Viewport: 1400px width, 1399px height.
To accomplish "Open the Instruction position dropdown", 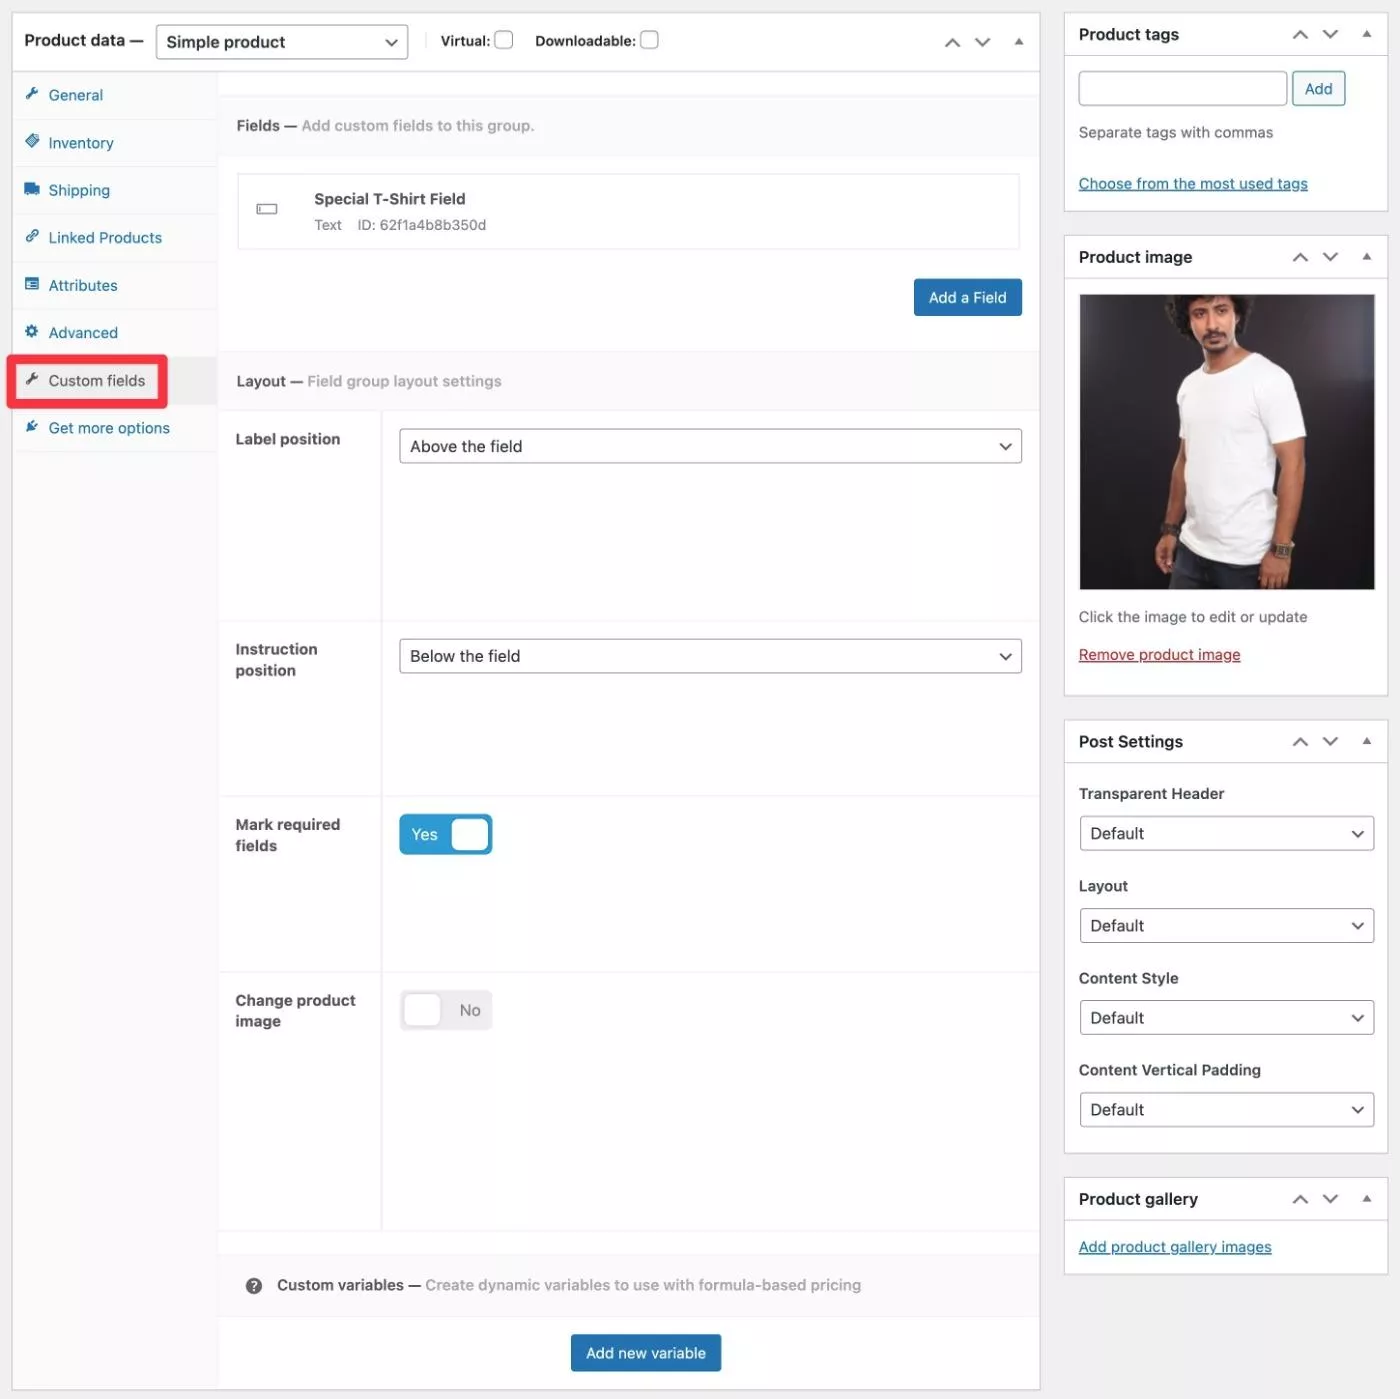I will coord(710,656).
